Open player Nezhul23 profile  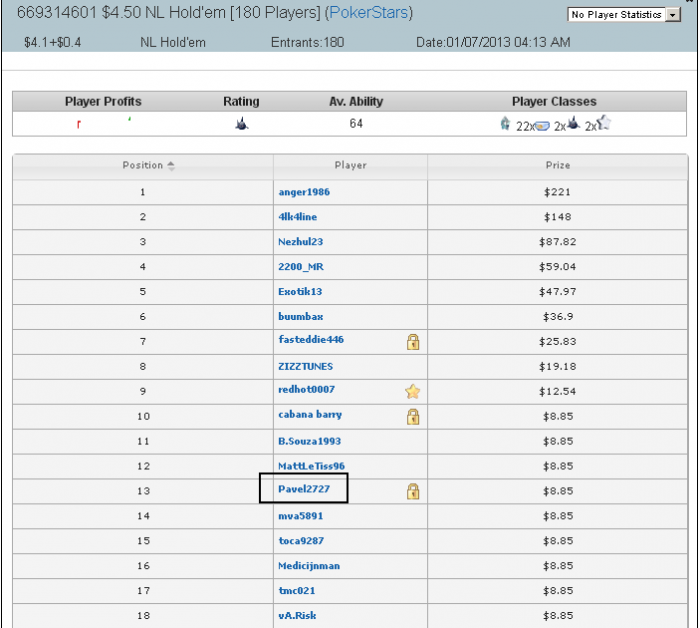300,242
